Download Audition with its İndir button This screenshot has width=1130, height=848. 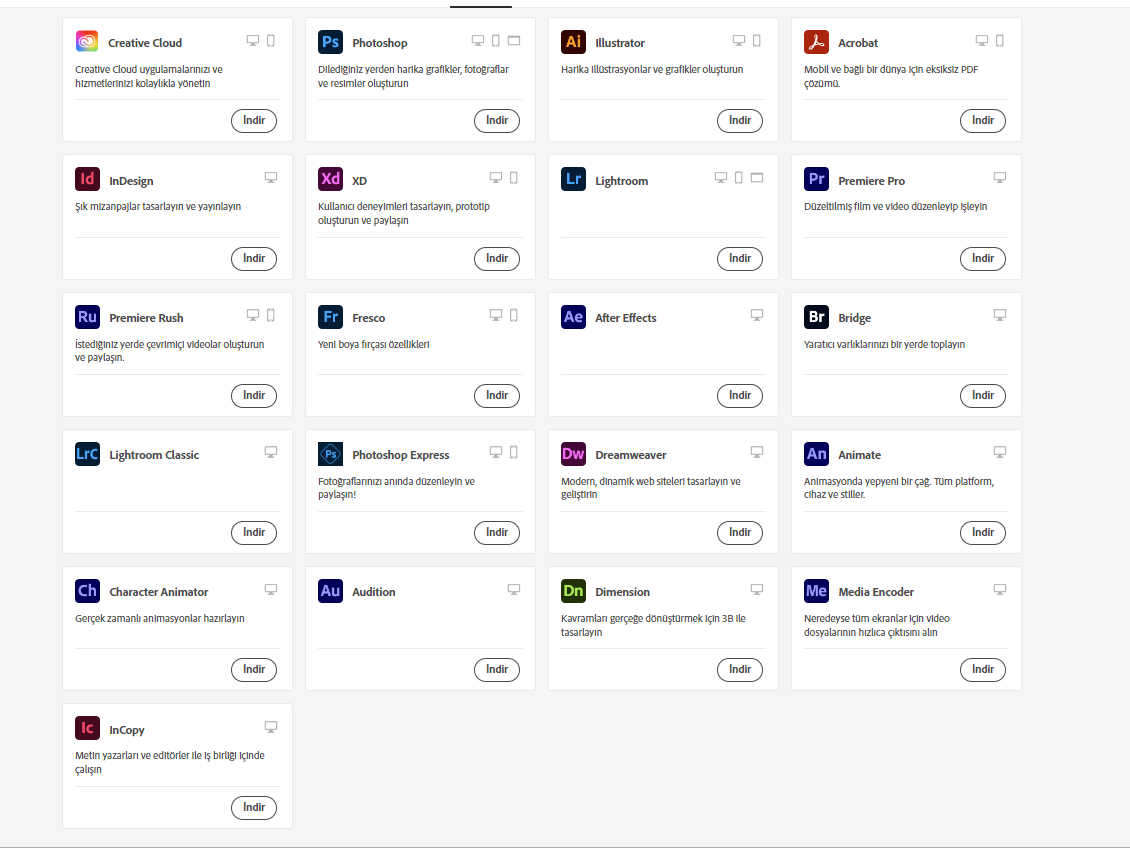[x=497, y=669]
